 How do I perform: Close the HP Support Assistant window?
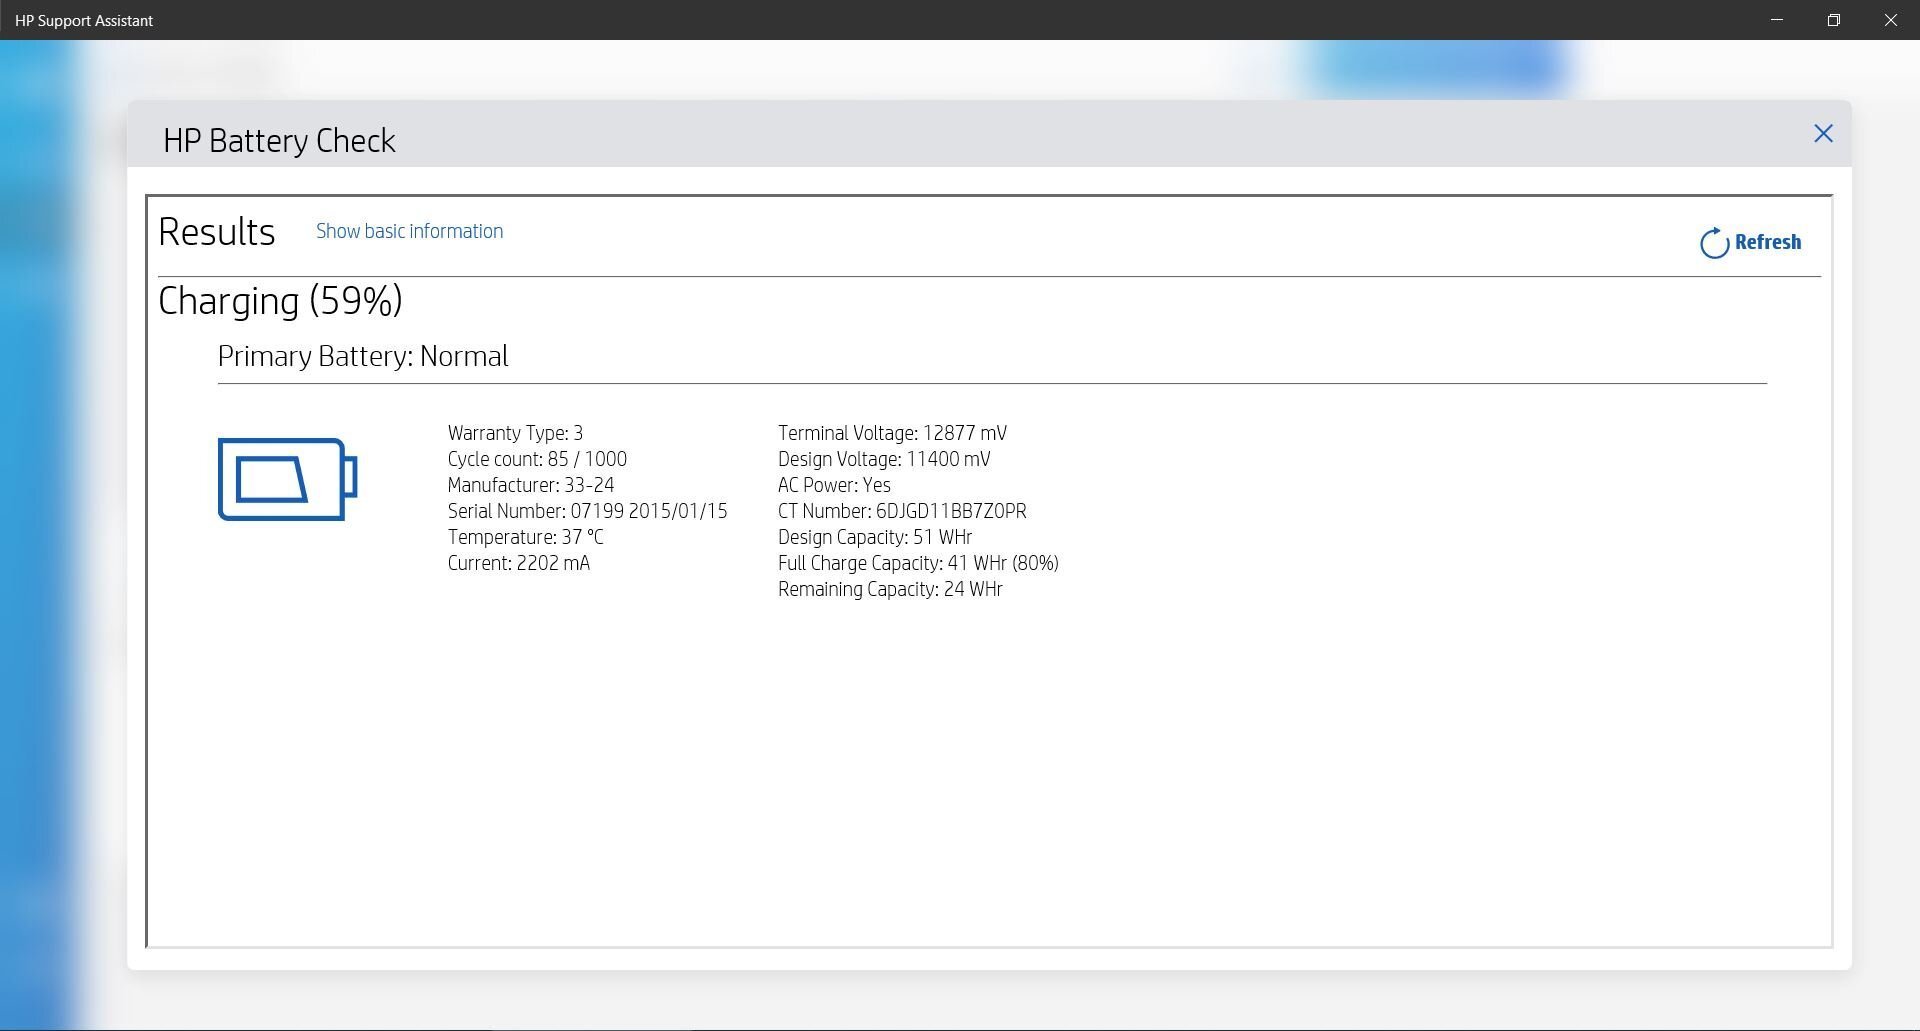(x=1890, y=20)
